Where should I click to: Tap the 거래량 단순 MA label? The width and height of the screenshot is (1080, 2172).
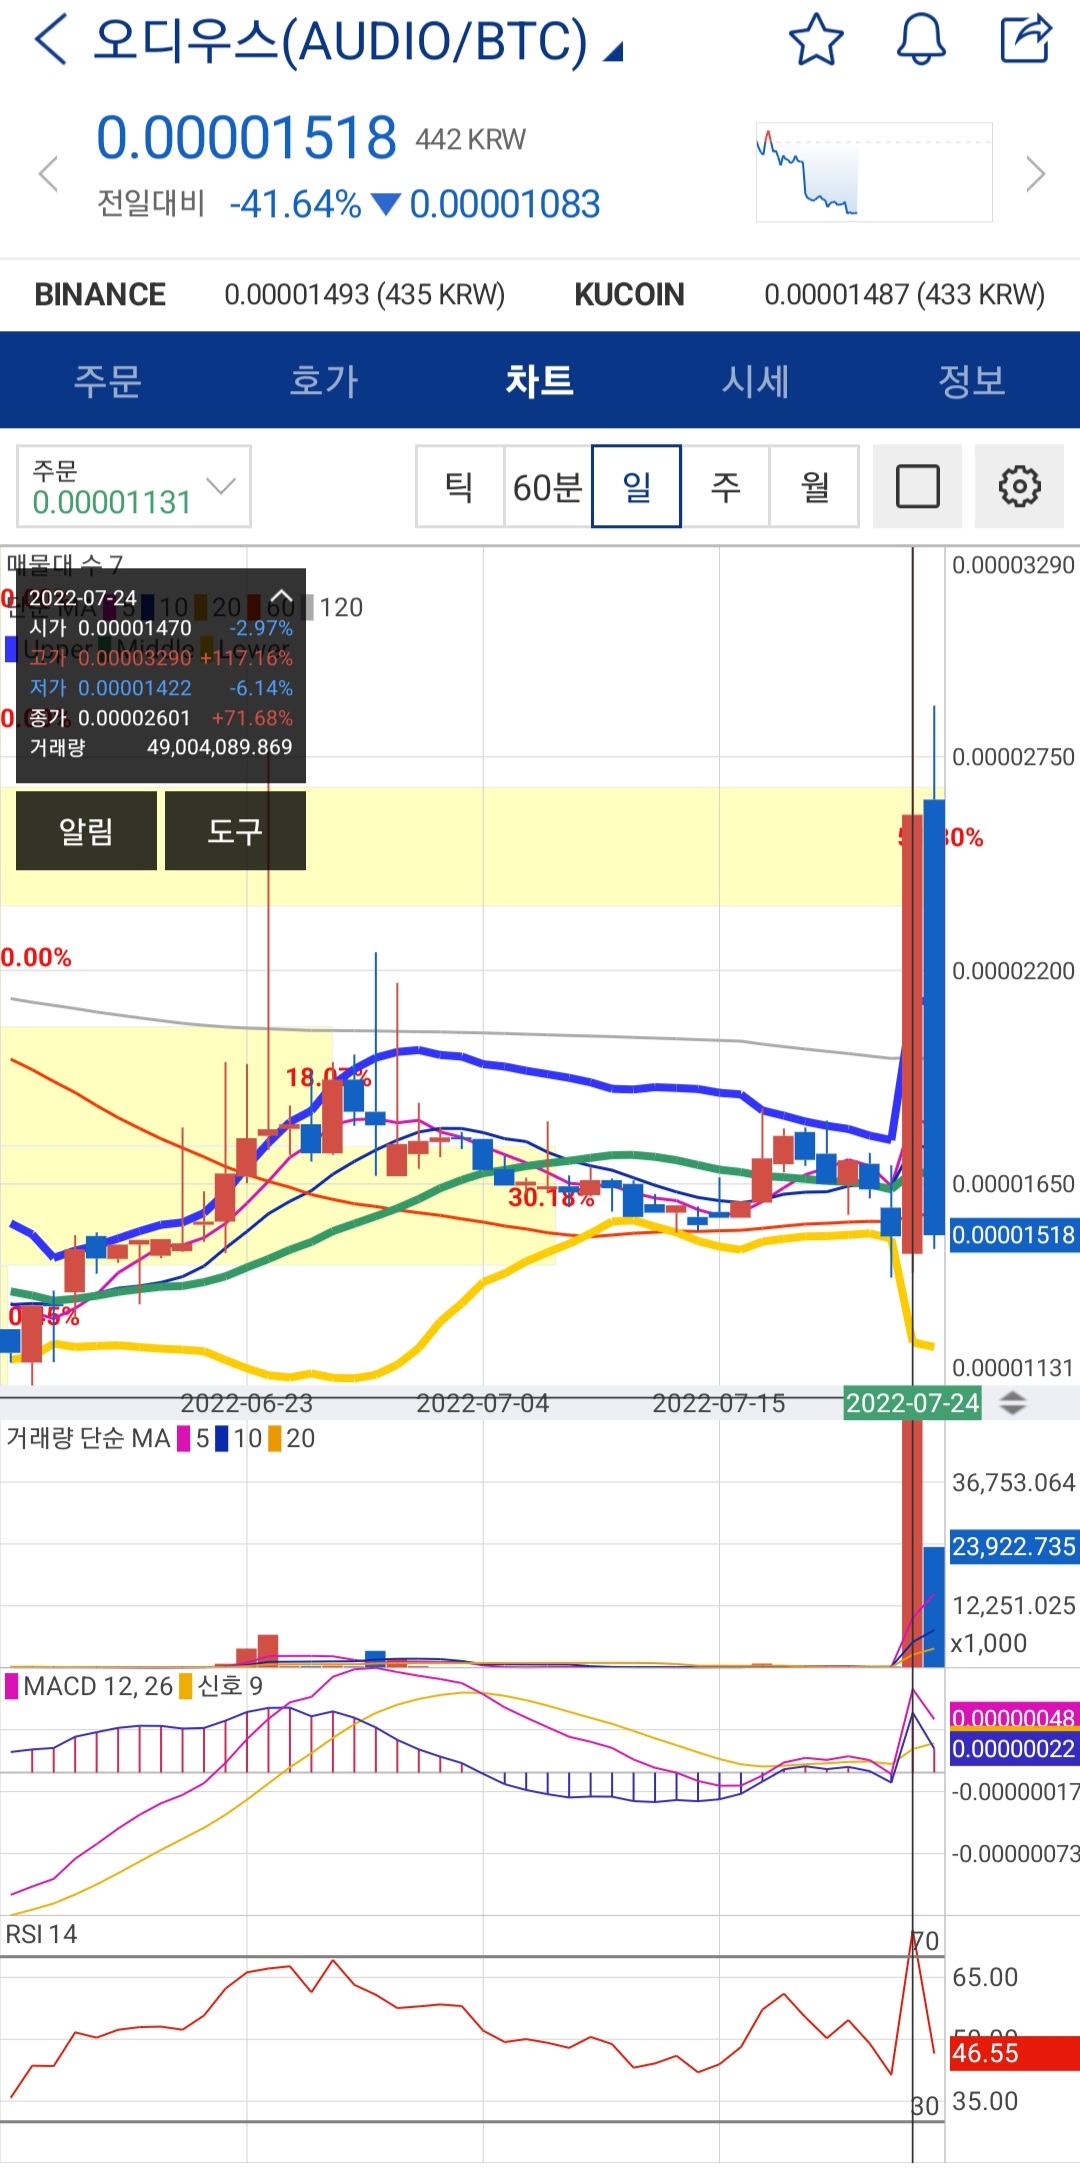pos(88,1439)
